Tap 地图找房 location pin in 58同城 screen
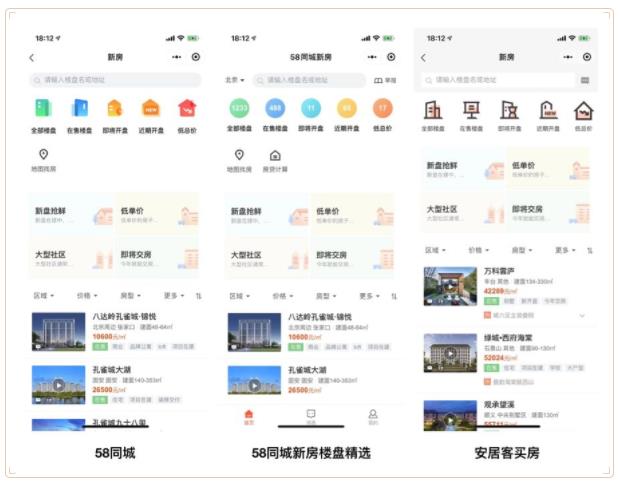The width and height of the screenshot is (620, 482). (x=43, y=154)
